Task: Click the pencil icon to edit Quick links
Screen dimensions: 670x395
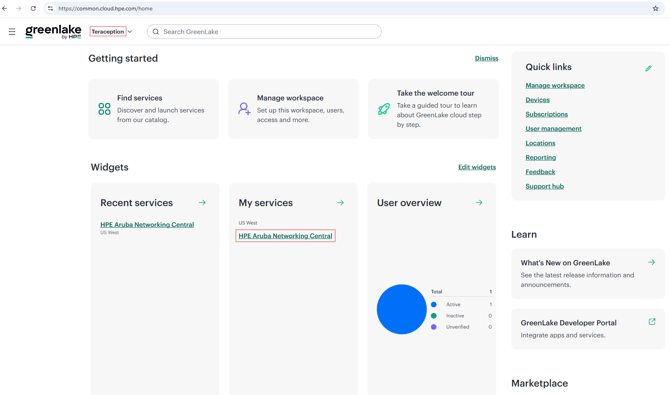Action: pyautogui.click(x=648, y=68)
